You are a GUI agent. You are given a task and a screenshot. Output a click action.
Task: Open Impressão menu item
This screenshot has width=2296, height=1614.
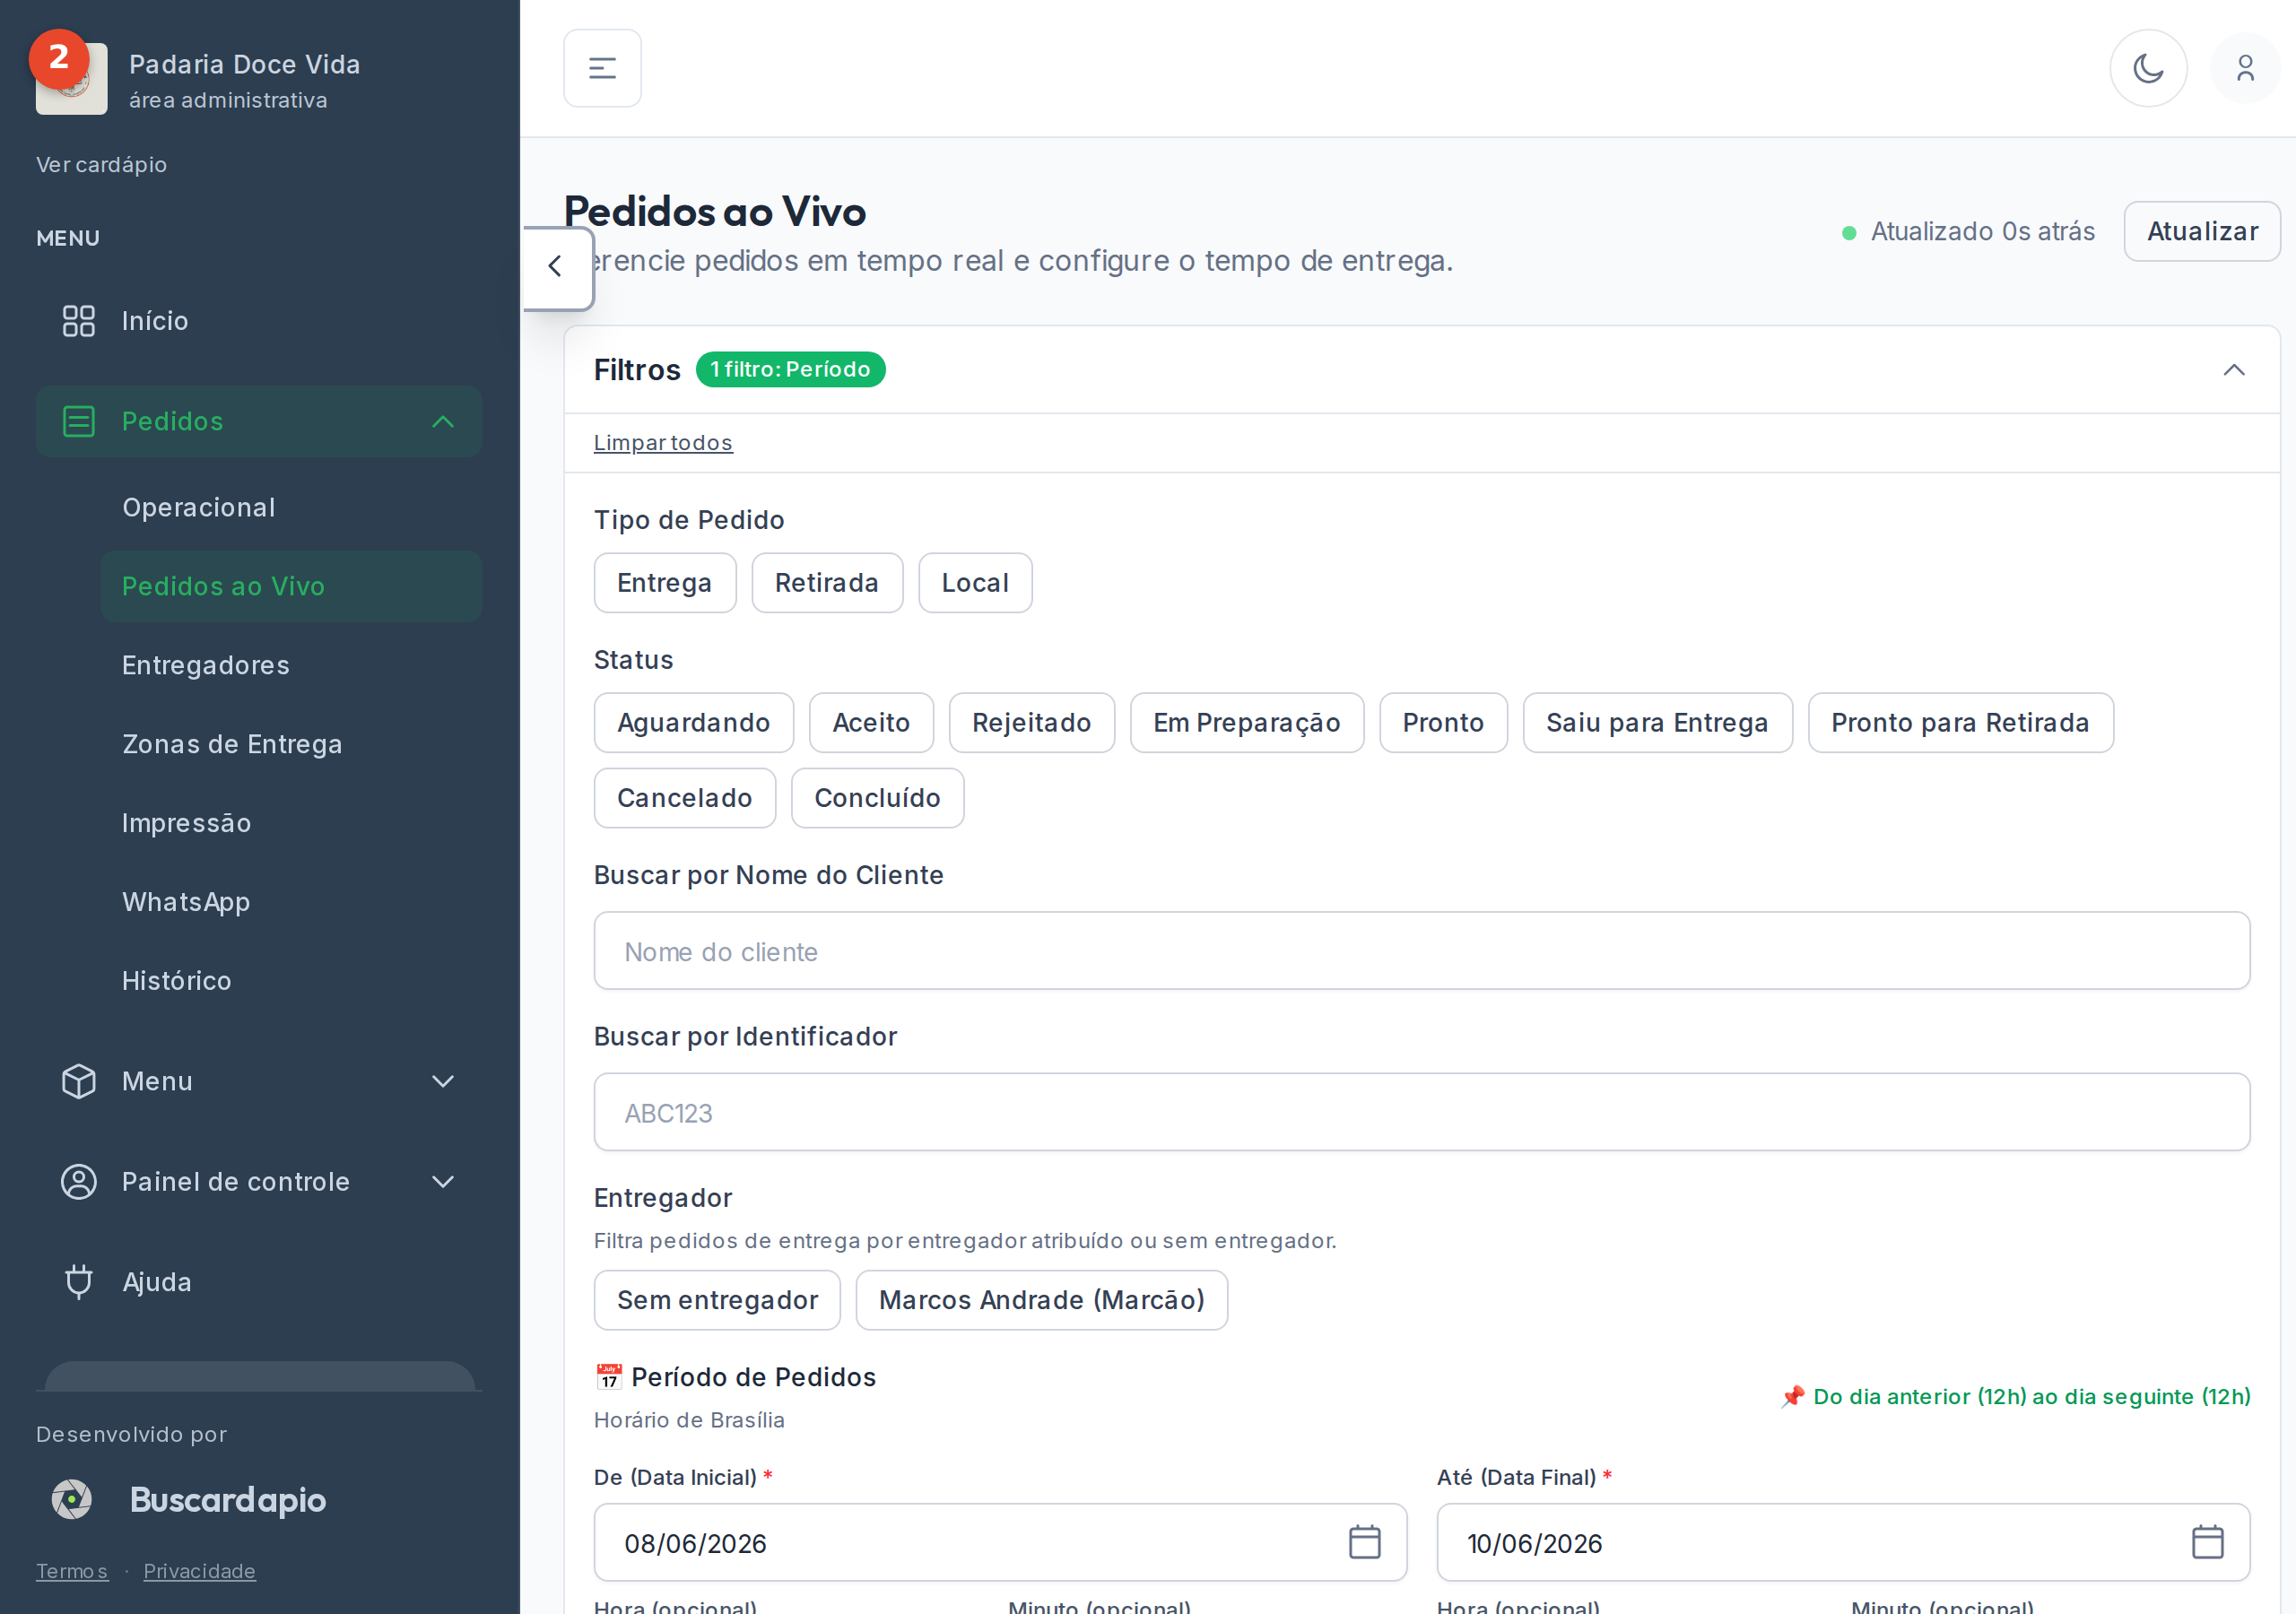coord(291,823)
